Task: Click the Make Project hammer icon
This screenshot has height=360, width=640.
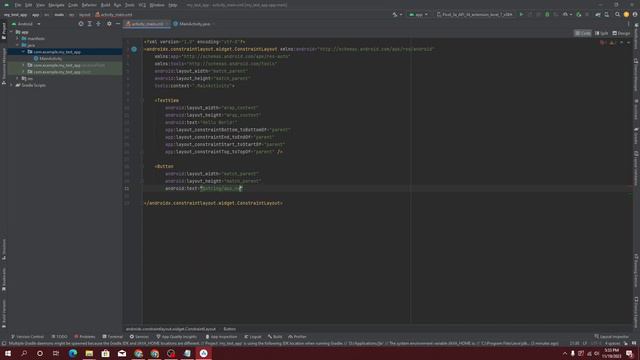Action: pos(395,15)
